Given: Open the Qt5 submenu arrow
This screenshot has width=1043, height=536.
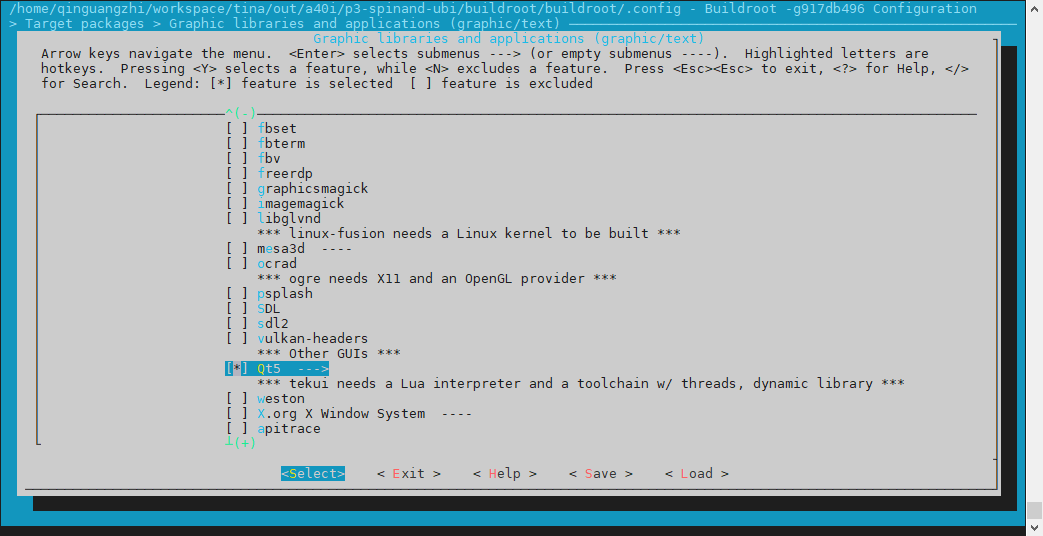Looking at the screenshot, I should click(313, 368).
